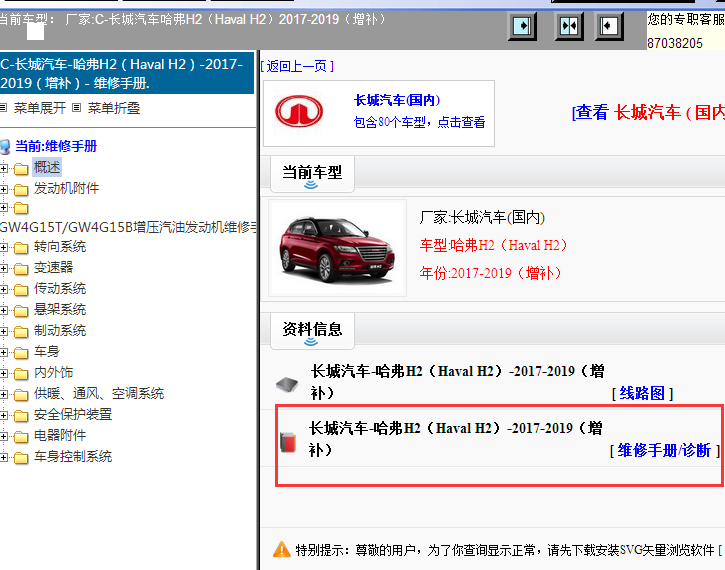Click the 电器附件 folder icon
725x570 pixels.
pos(21,437)
